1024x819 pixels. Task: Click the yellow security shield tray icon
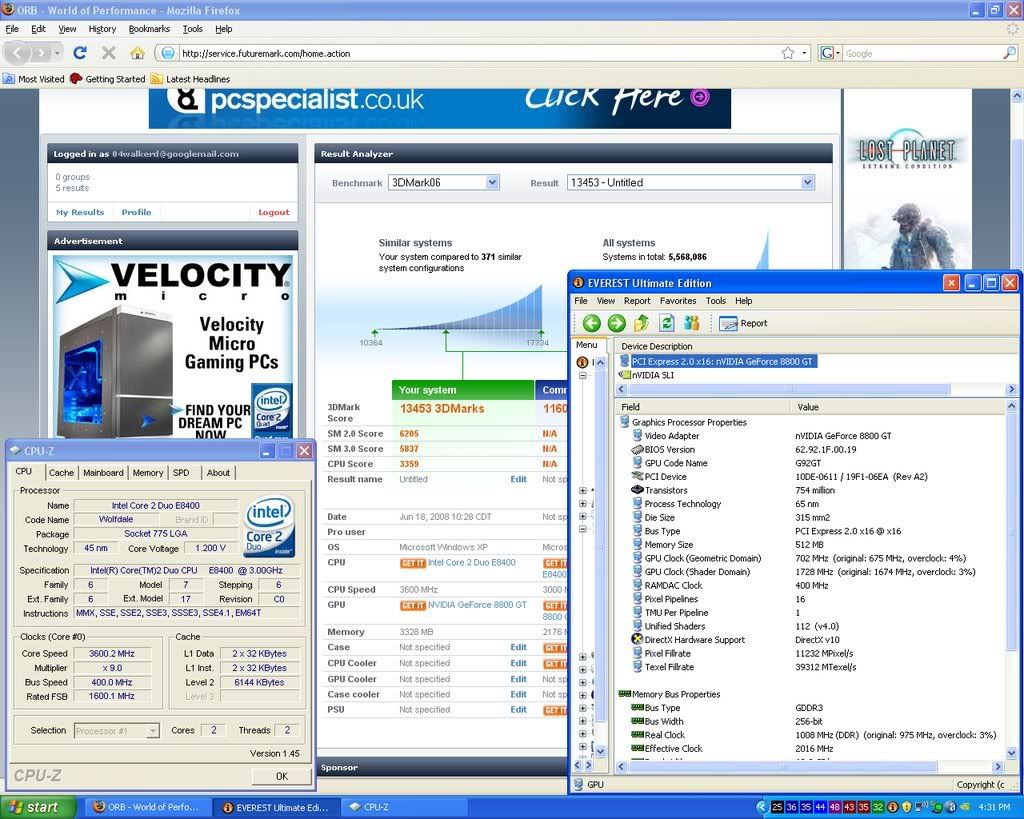coord(906,807)
